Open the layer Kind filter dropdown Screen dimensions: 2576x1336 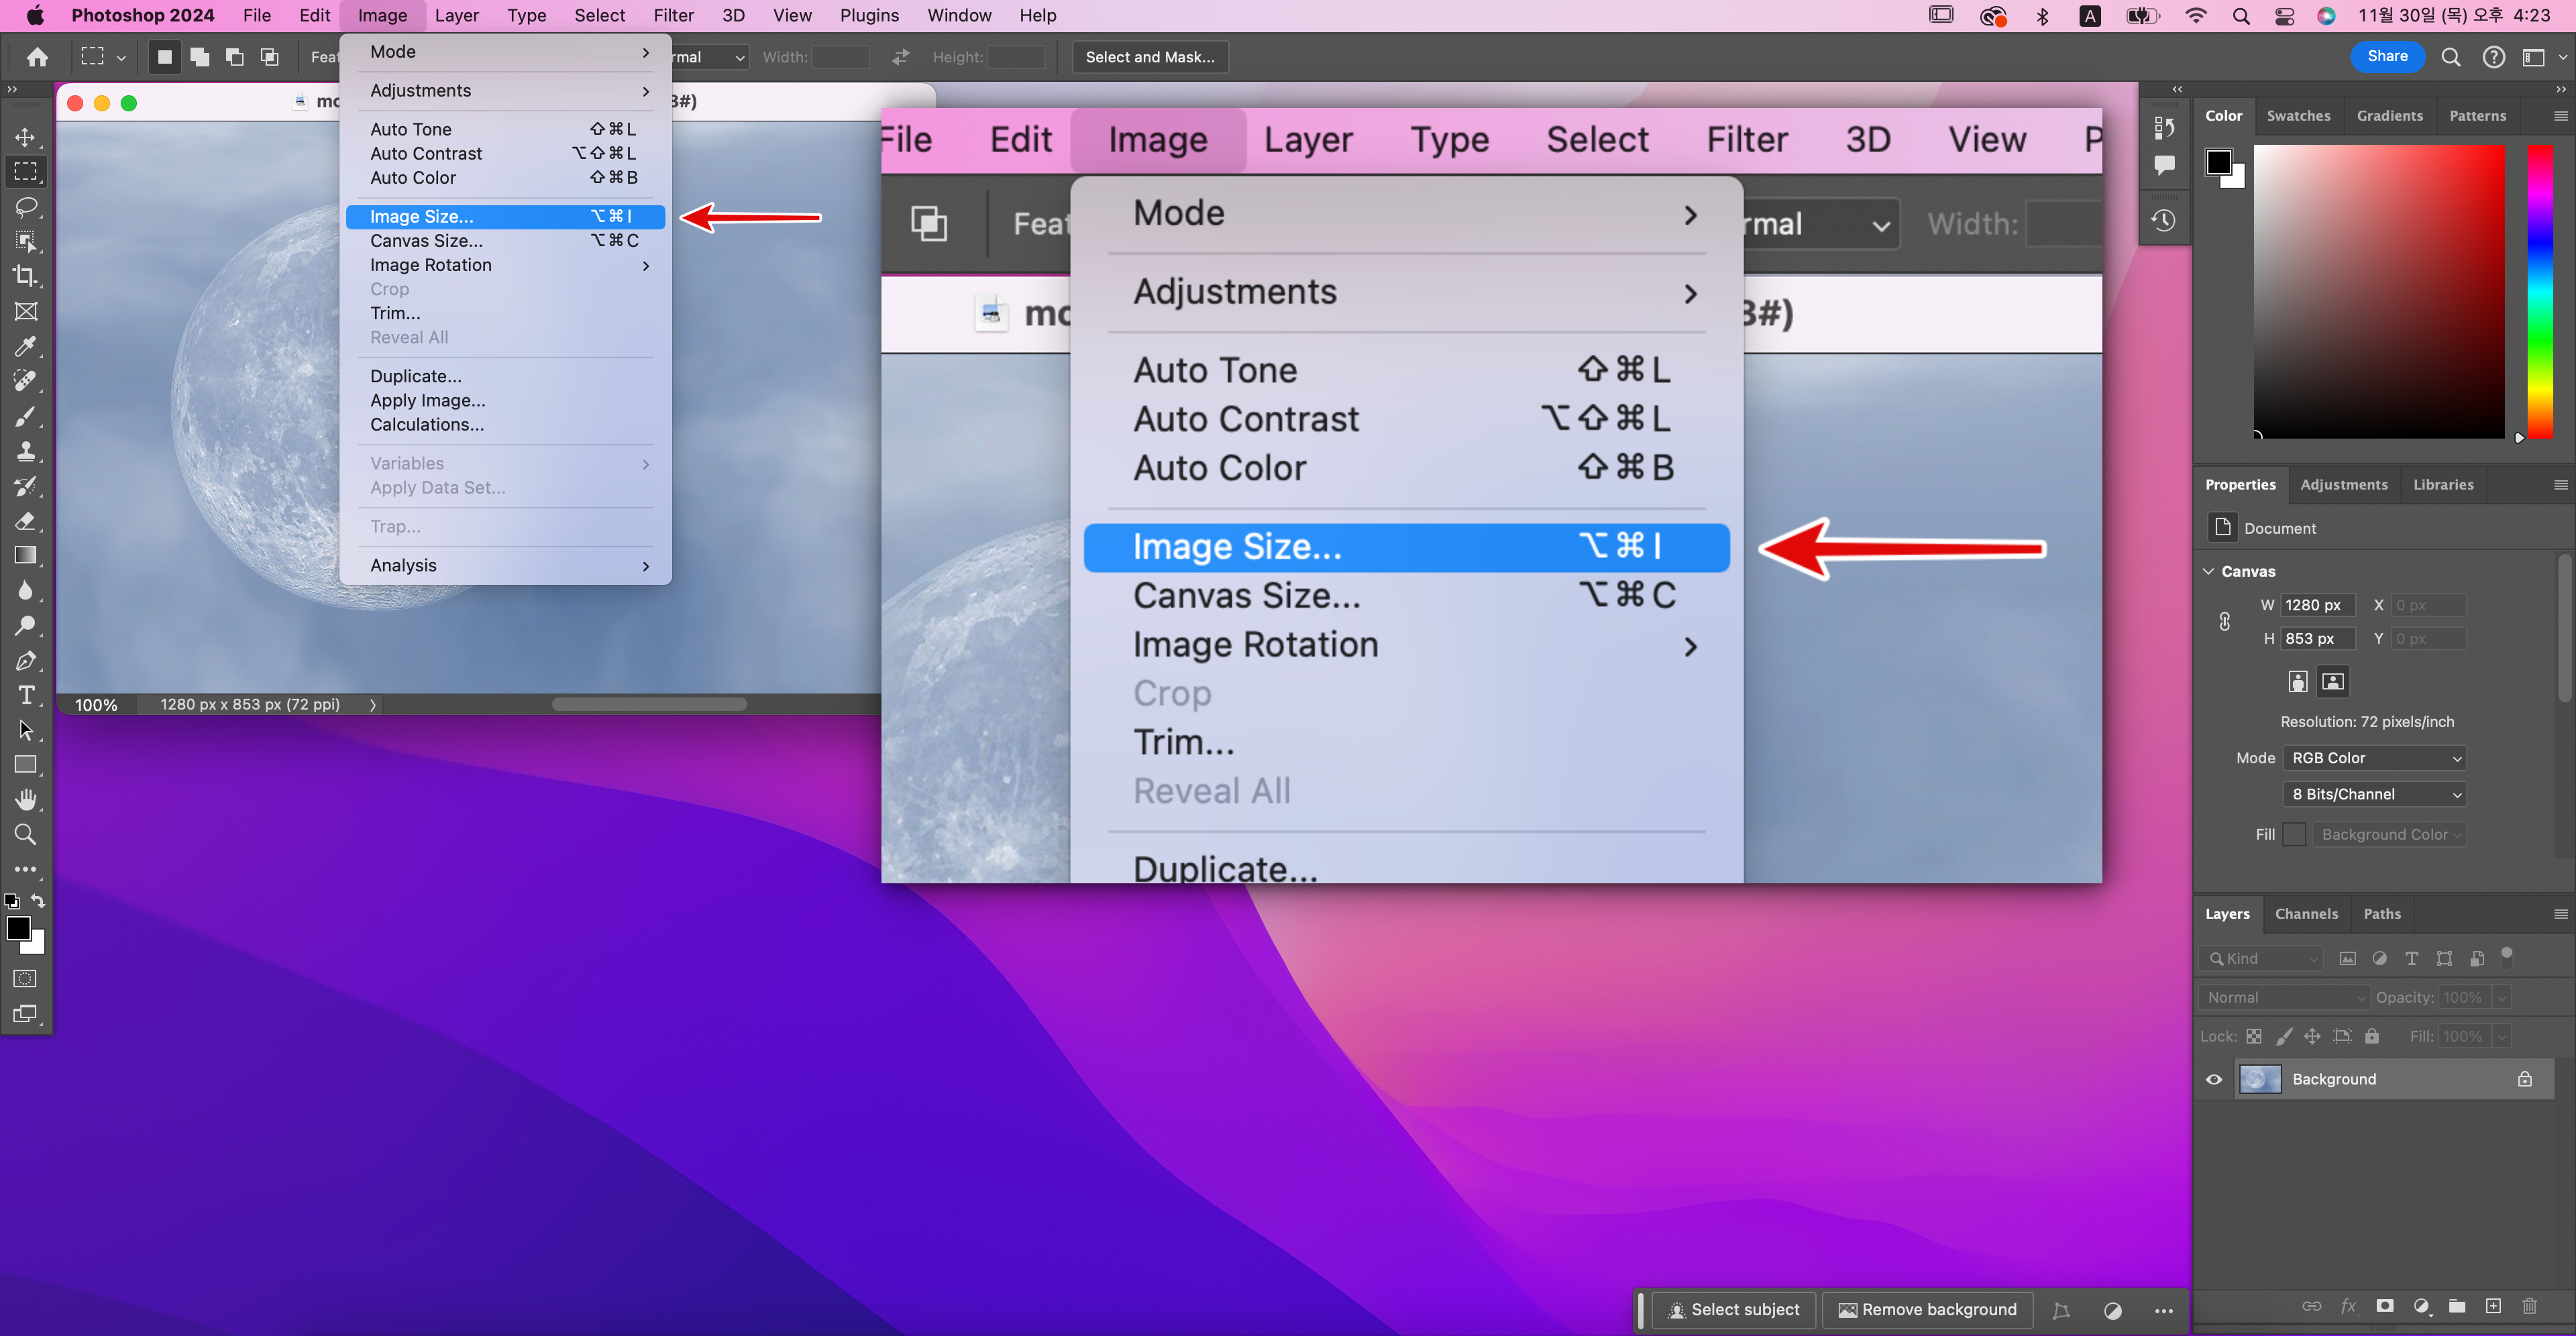point(2261,958)
